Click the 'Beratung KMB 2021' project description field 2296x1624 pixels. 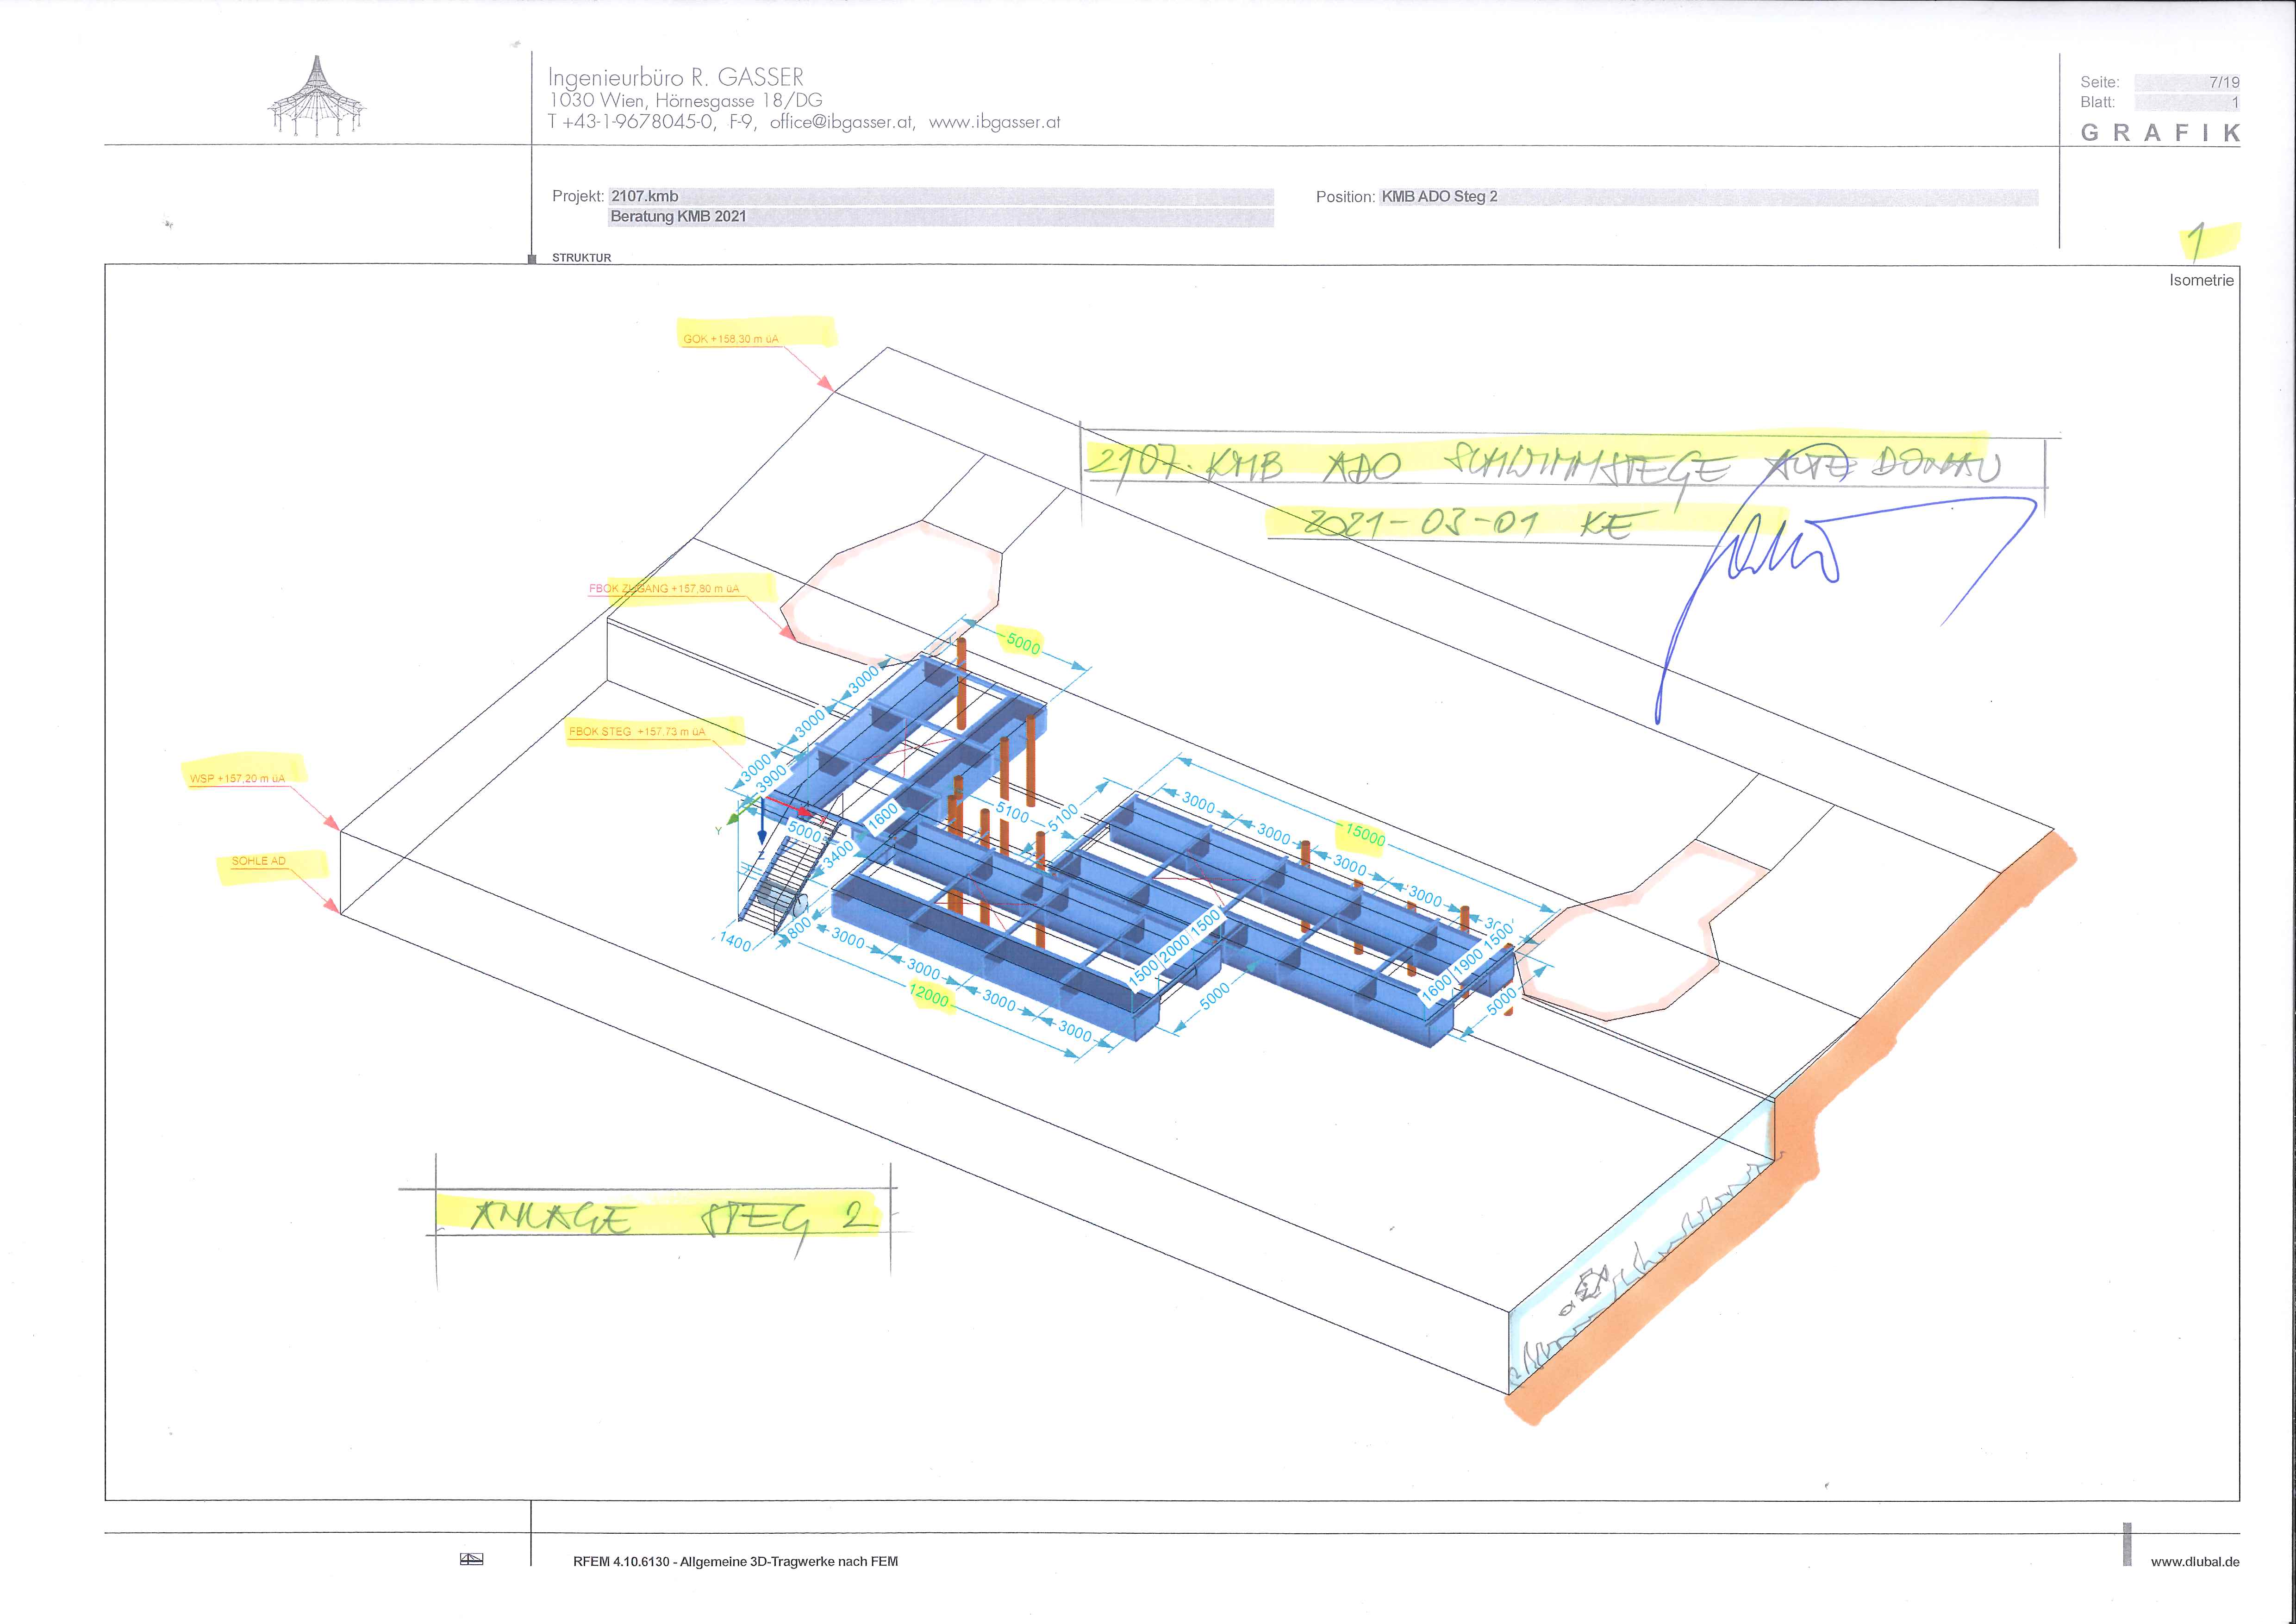pos(941,216)
